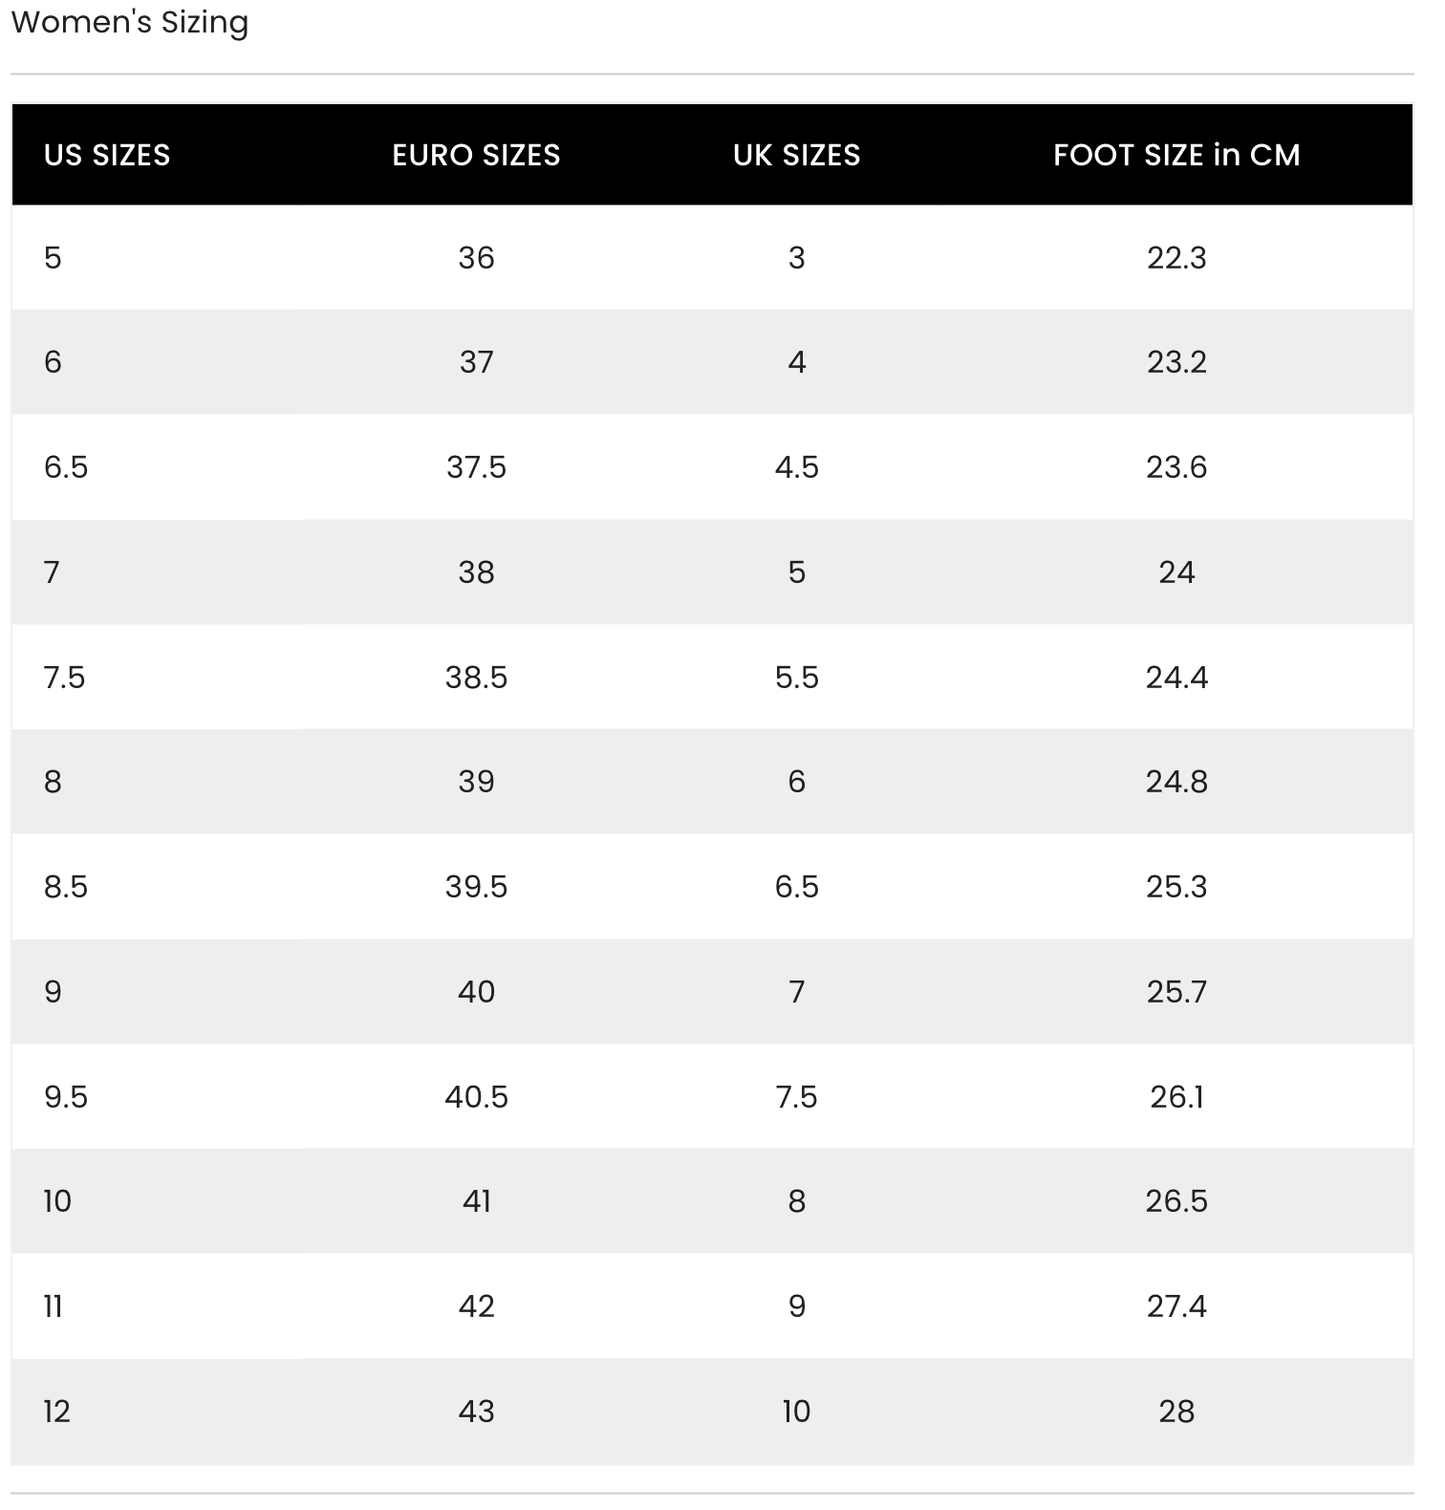The image size is (1445, 1510).
Task: Click Euro size 37 cell
Action: click(476, 362)
